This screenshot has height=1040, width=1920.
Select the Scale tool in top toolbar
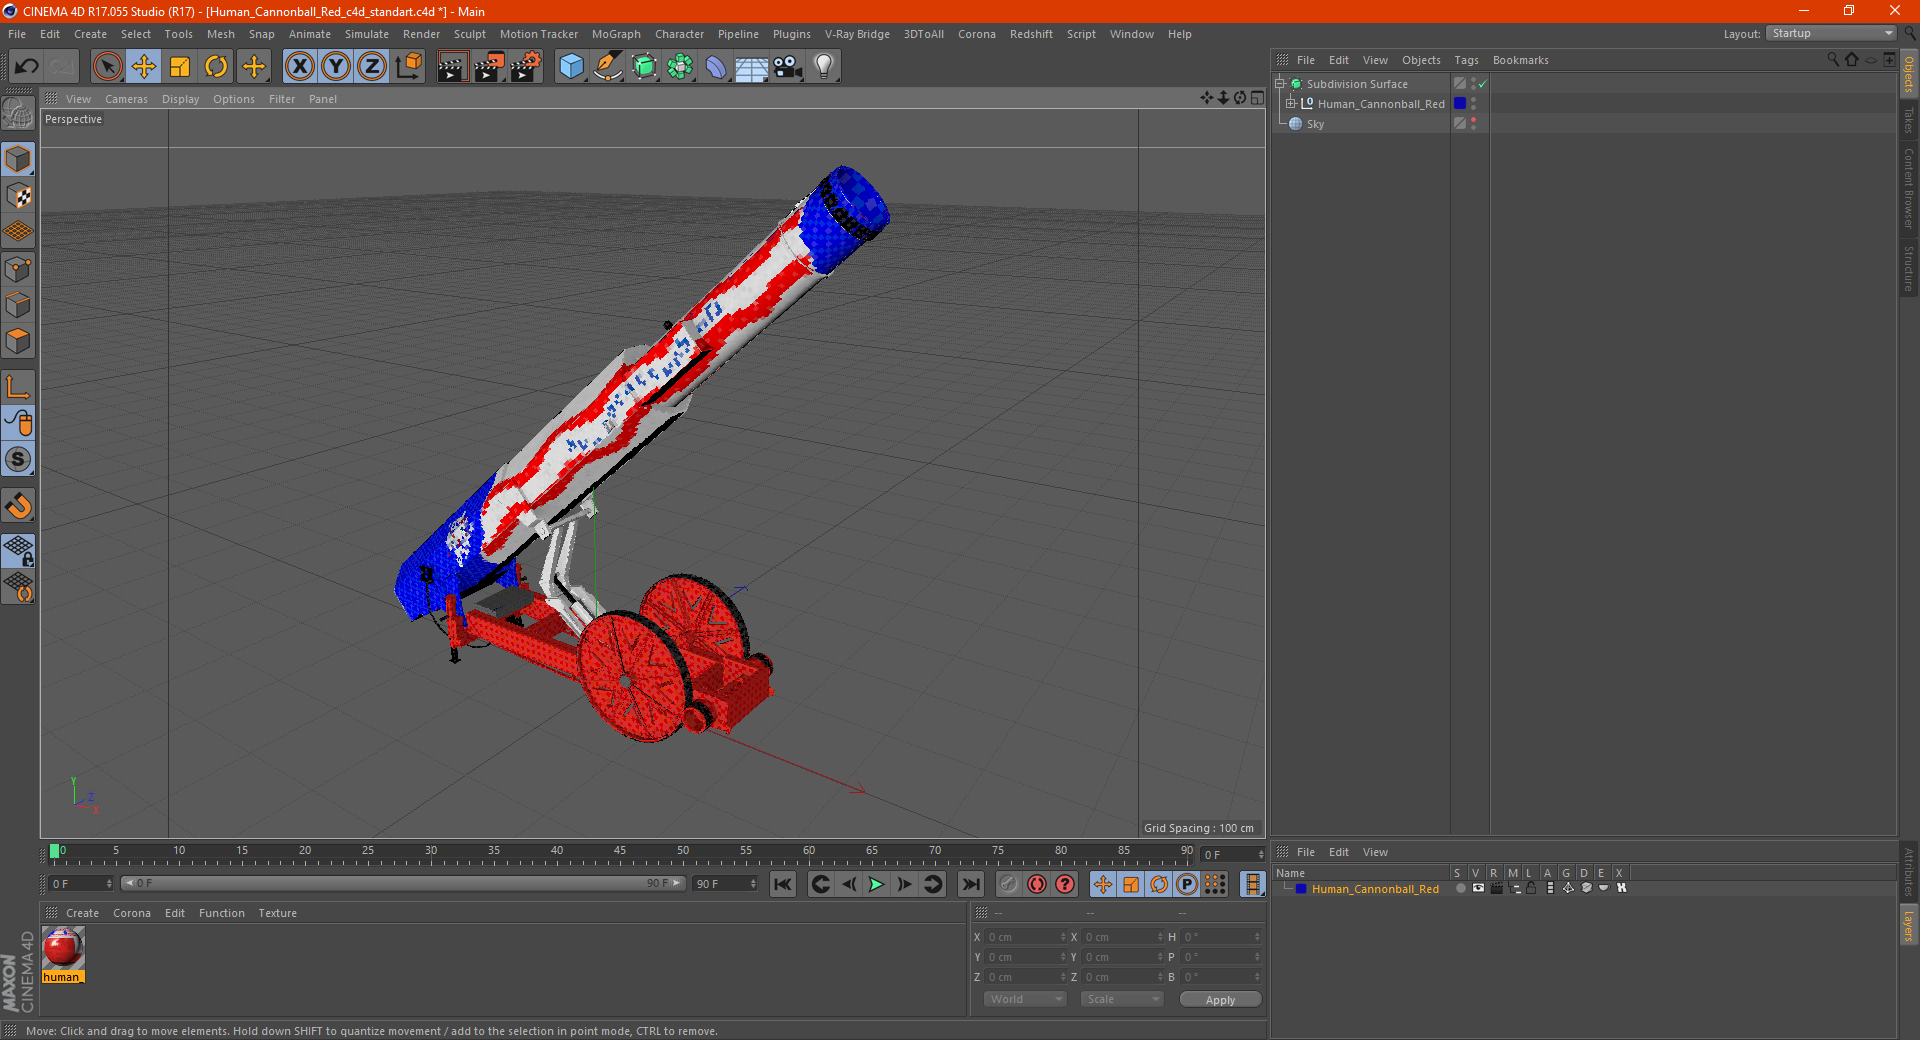pyautogui.click(x=180, y=67)
